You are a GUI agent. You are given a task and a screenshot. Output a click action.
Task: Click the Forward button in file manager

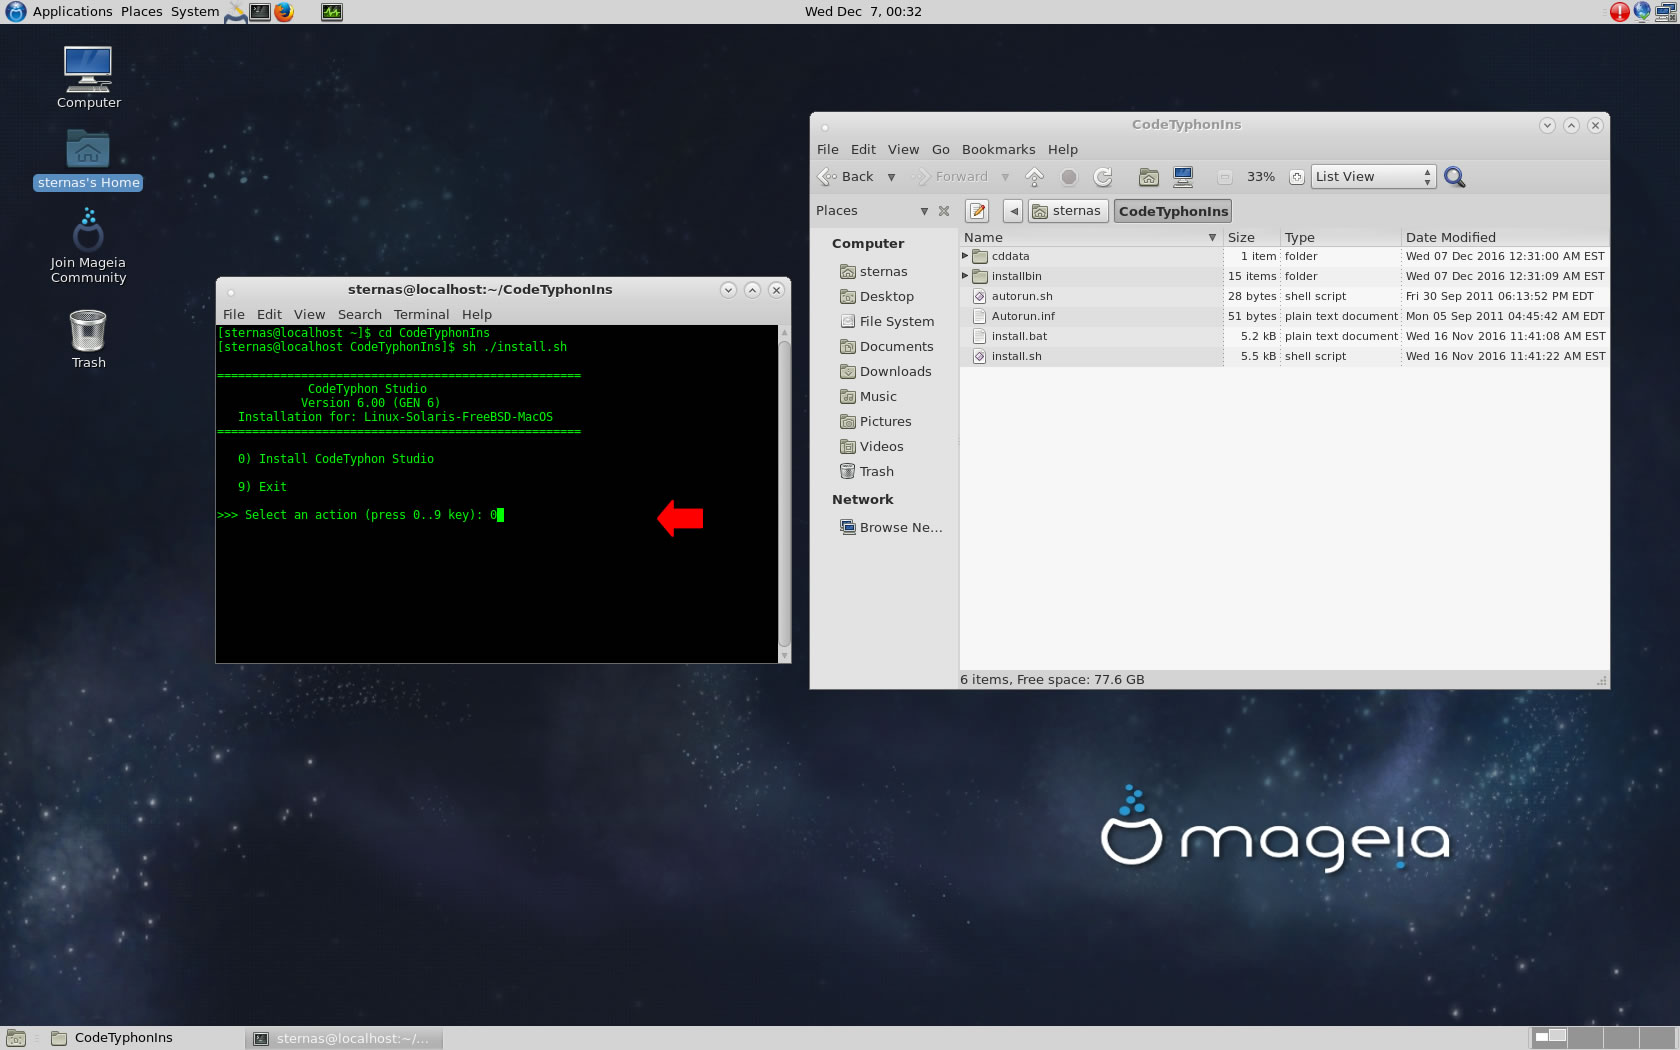pos(950,177)
